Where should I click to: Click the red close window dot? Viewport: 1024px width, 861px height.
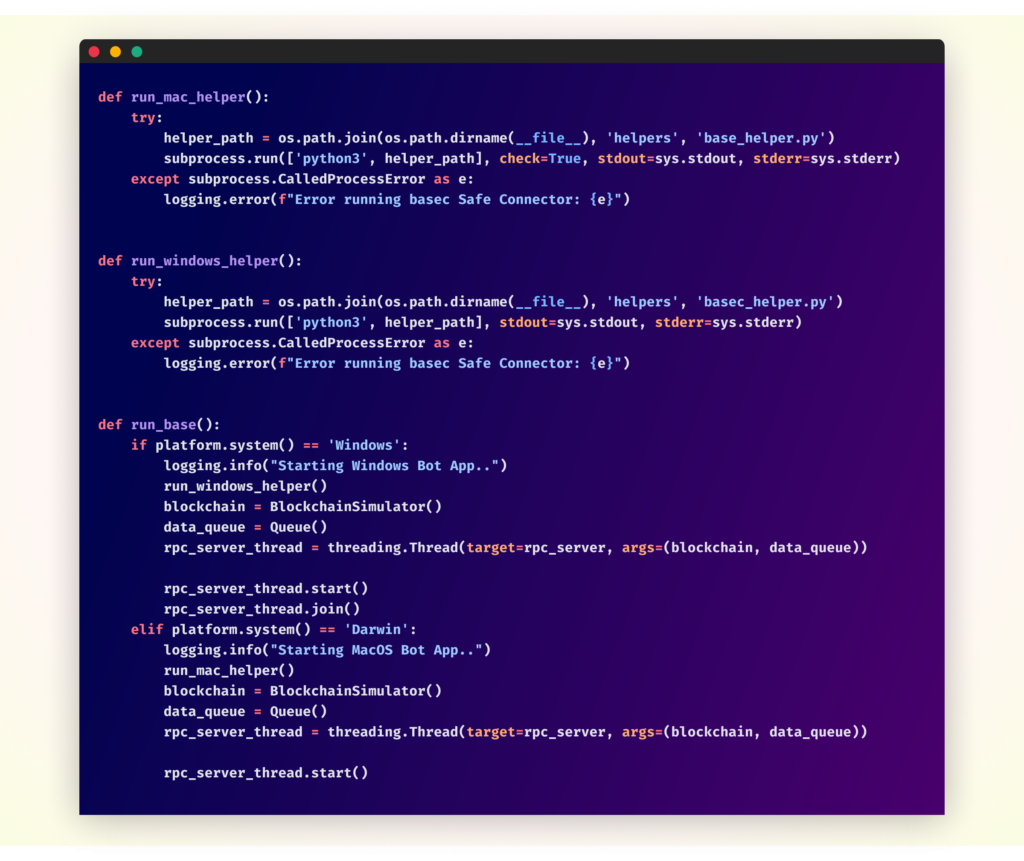(x=94, y=52)
